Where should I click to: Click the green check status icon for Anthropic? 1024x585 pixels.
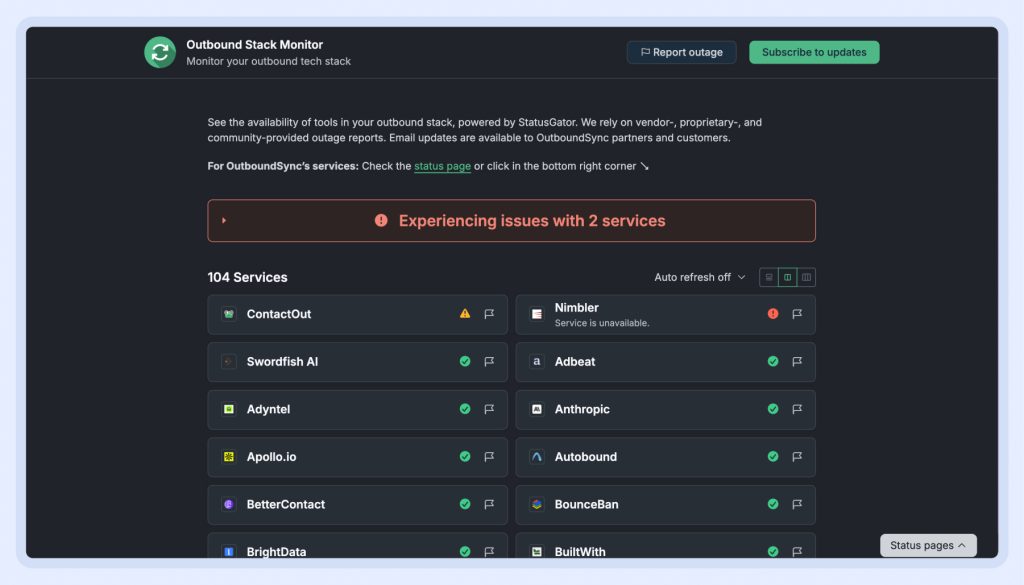click(773, 409)
